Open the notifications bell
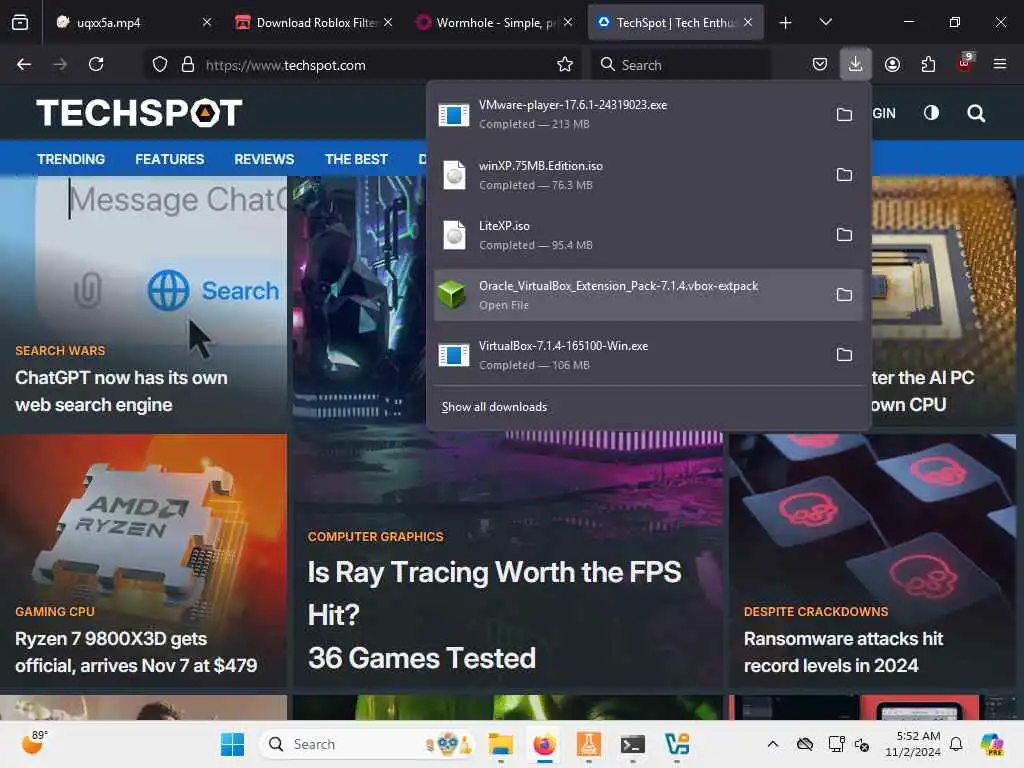The height and width of the screenshot is (768, 1024). pos(956,744)
